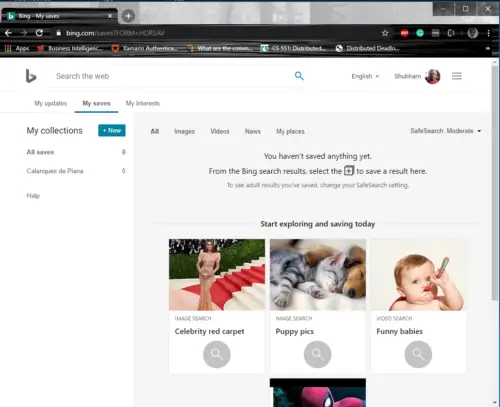500x407 pixels.
Task: Click the green Grammarly extension icon
Action: tap(420, 33)
